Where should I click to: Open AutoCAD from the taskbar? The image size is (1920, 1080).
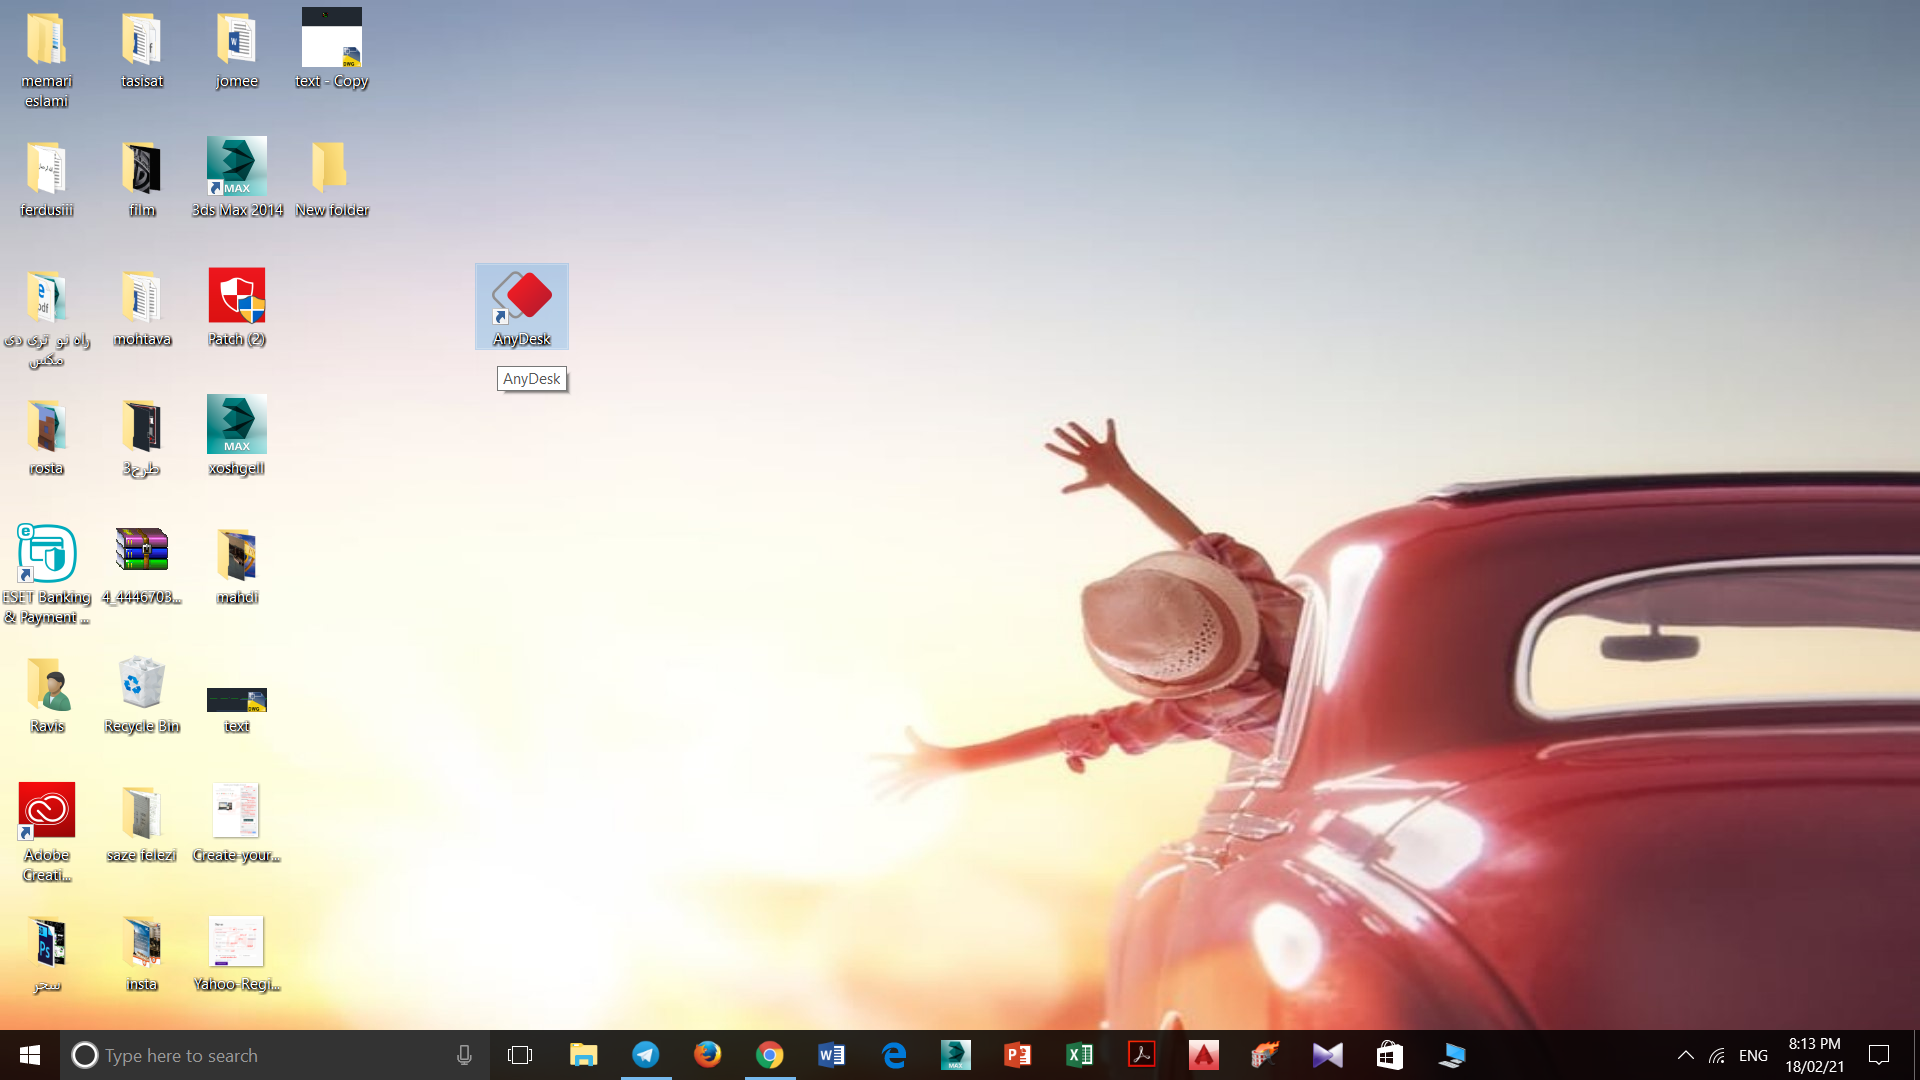coord(1203,1055)
